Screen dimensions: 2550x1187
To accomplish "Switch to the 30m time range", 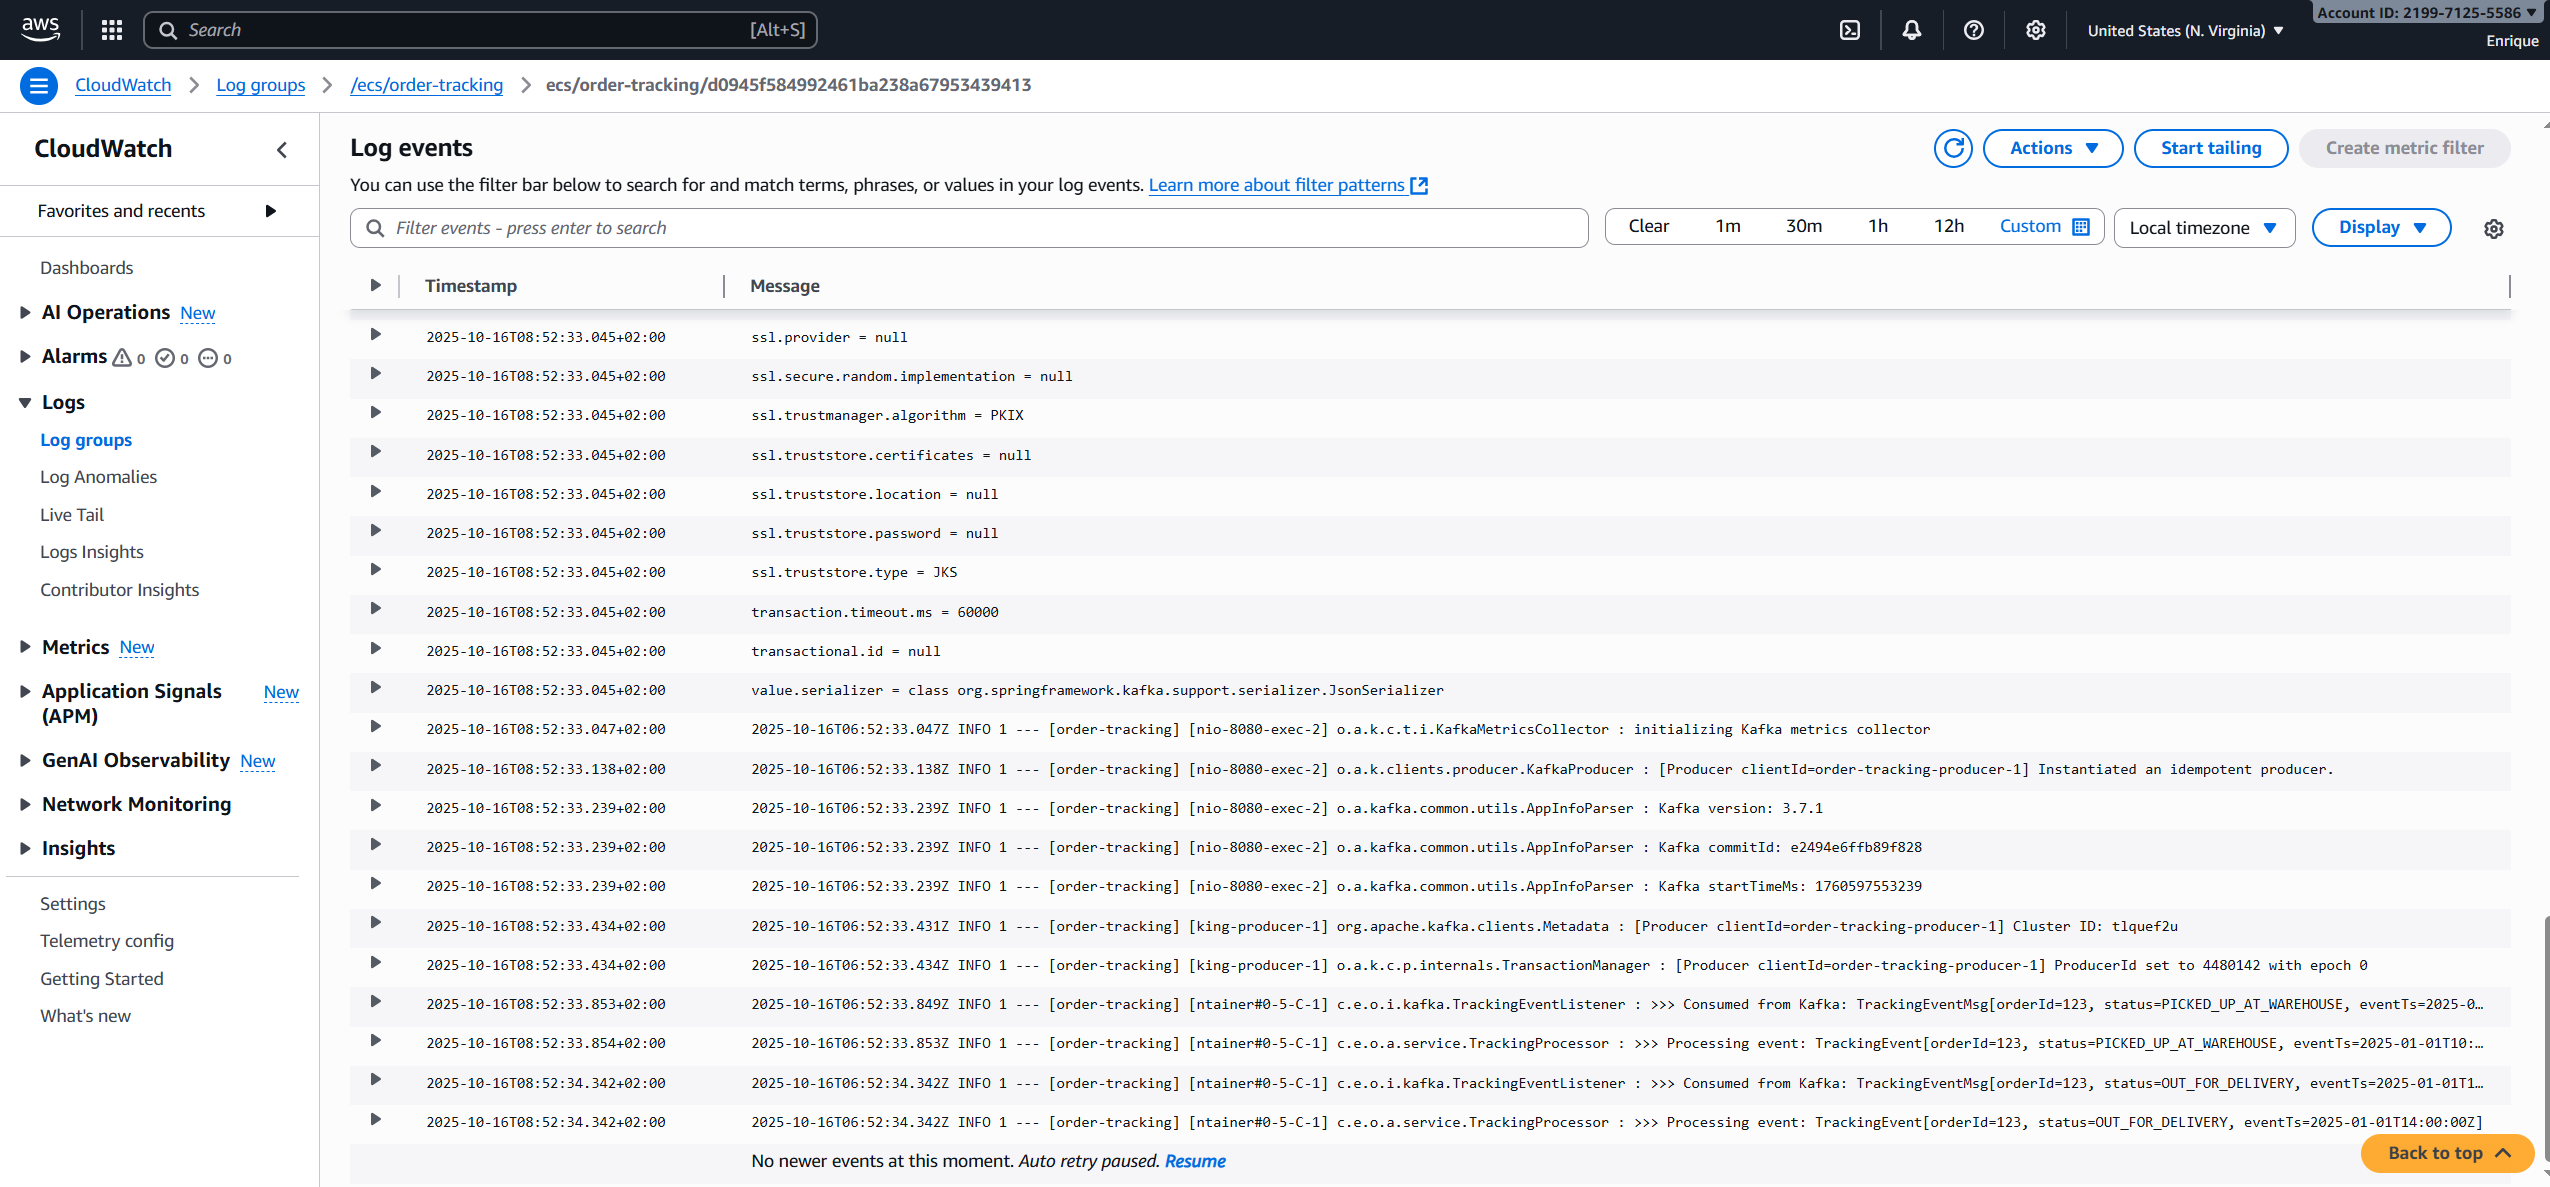I will click(1803, 226).
